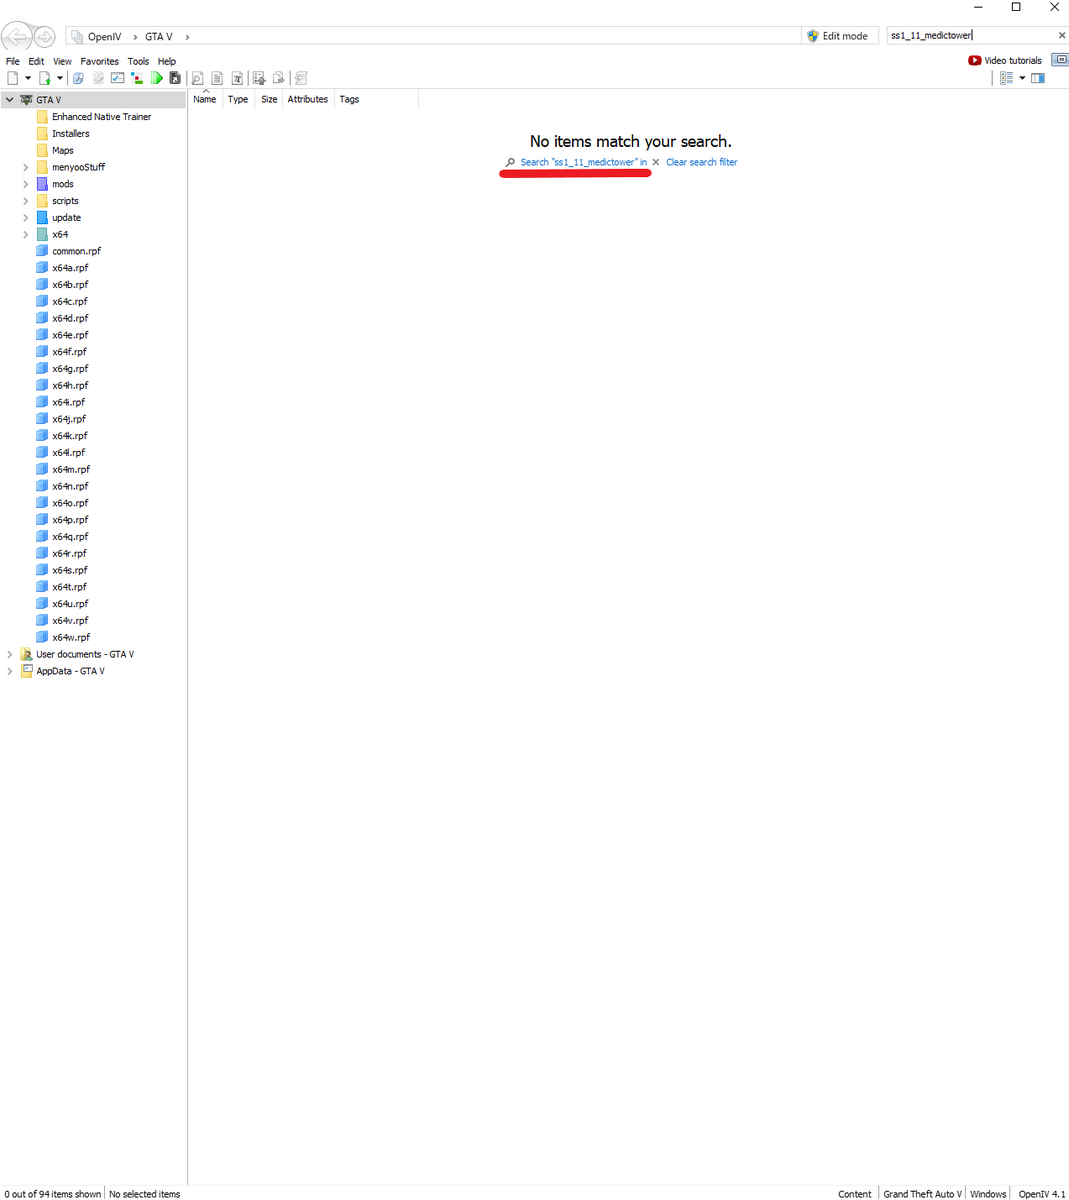Expand User documents - GTA V node
The height and width of the screenshot is (1200, 1069).
click(x=10, y=654)
